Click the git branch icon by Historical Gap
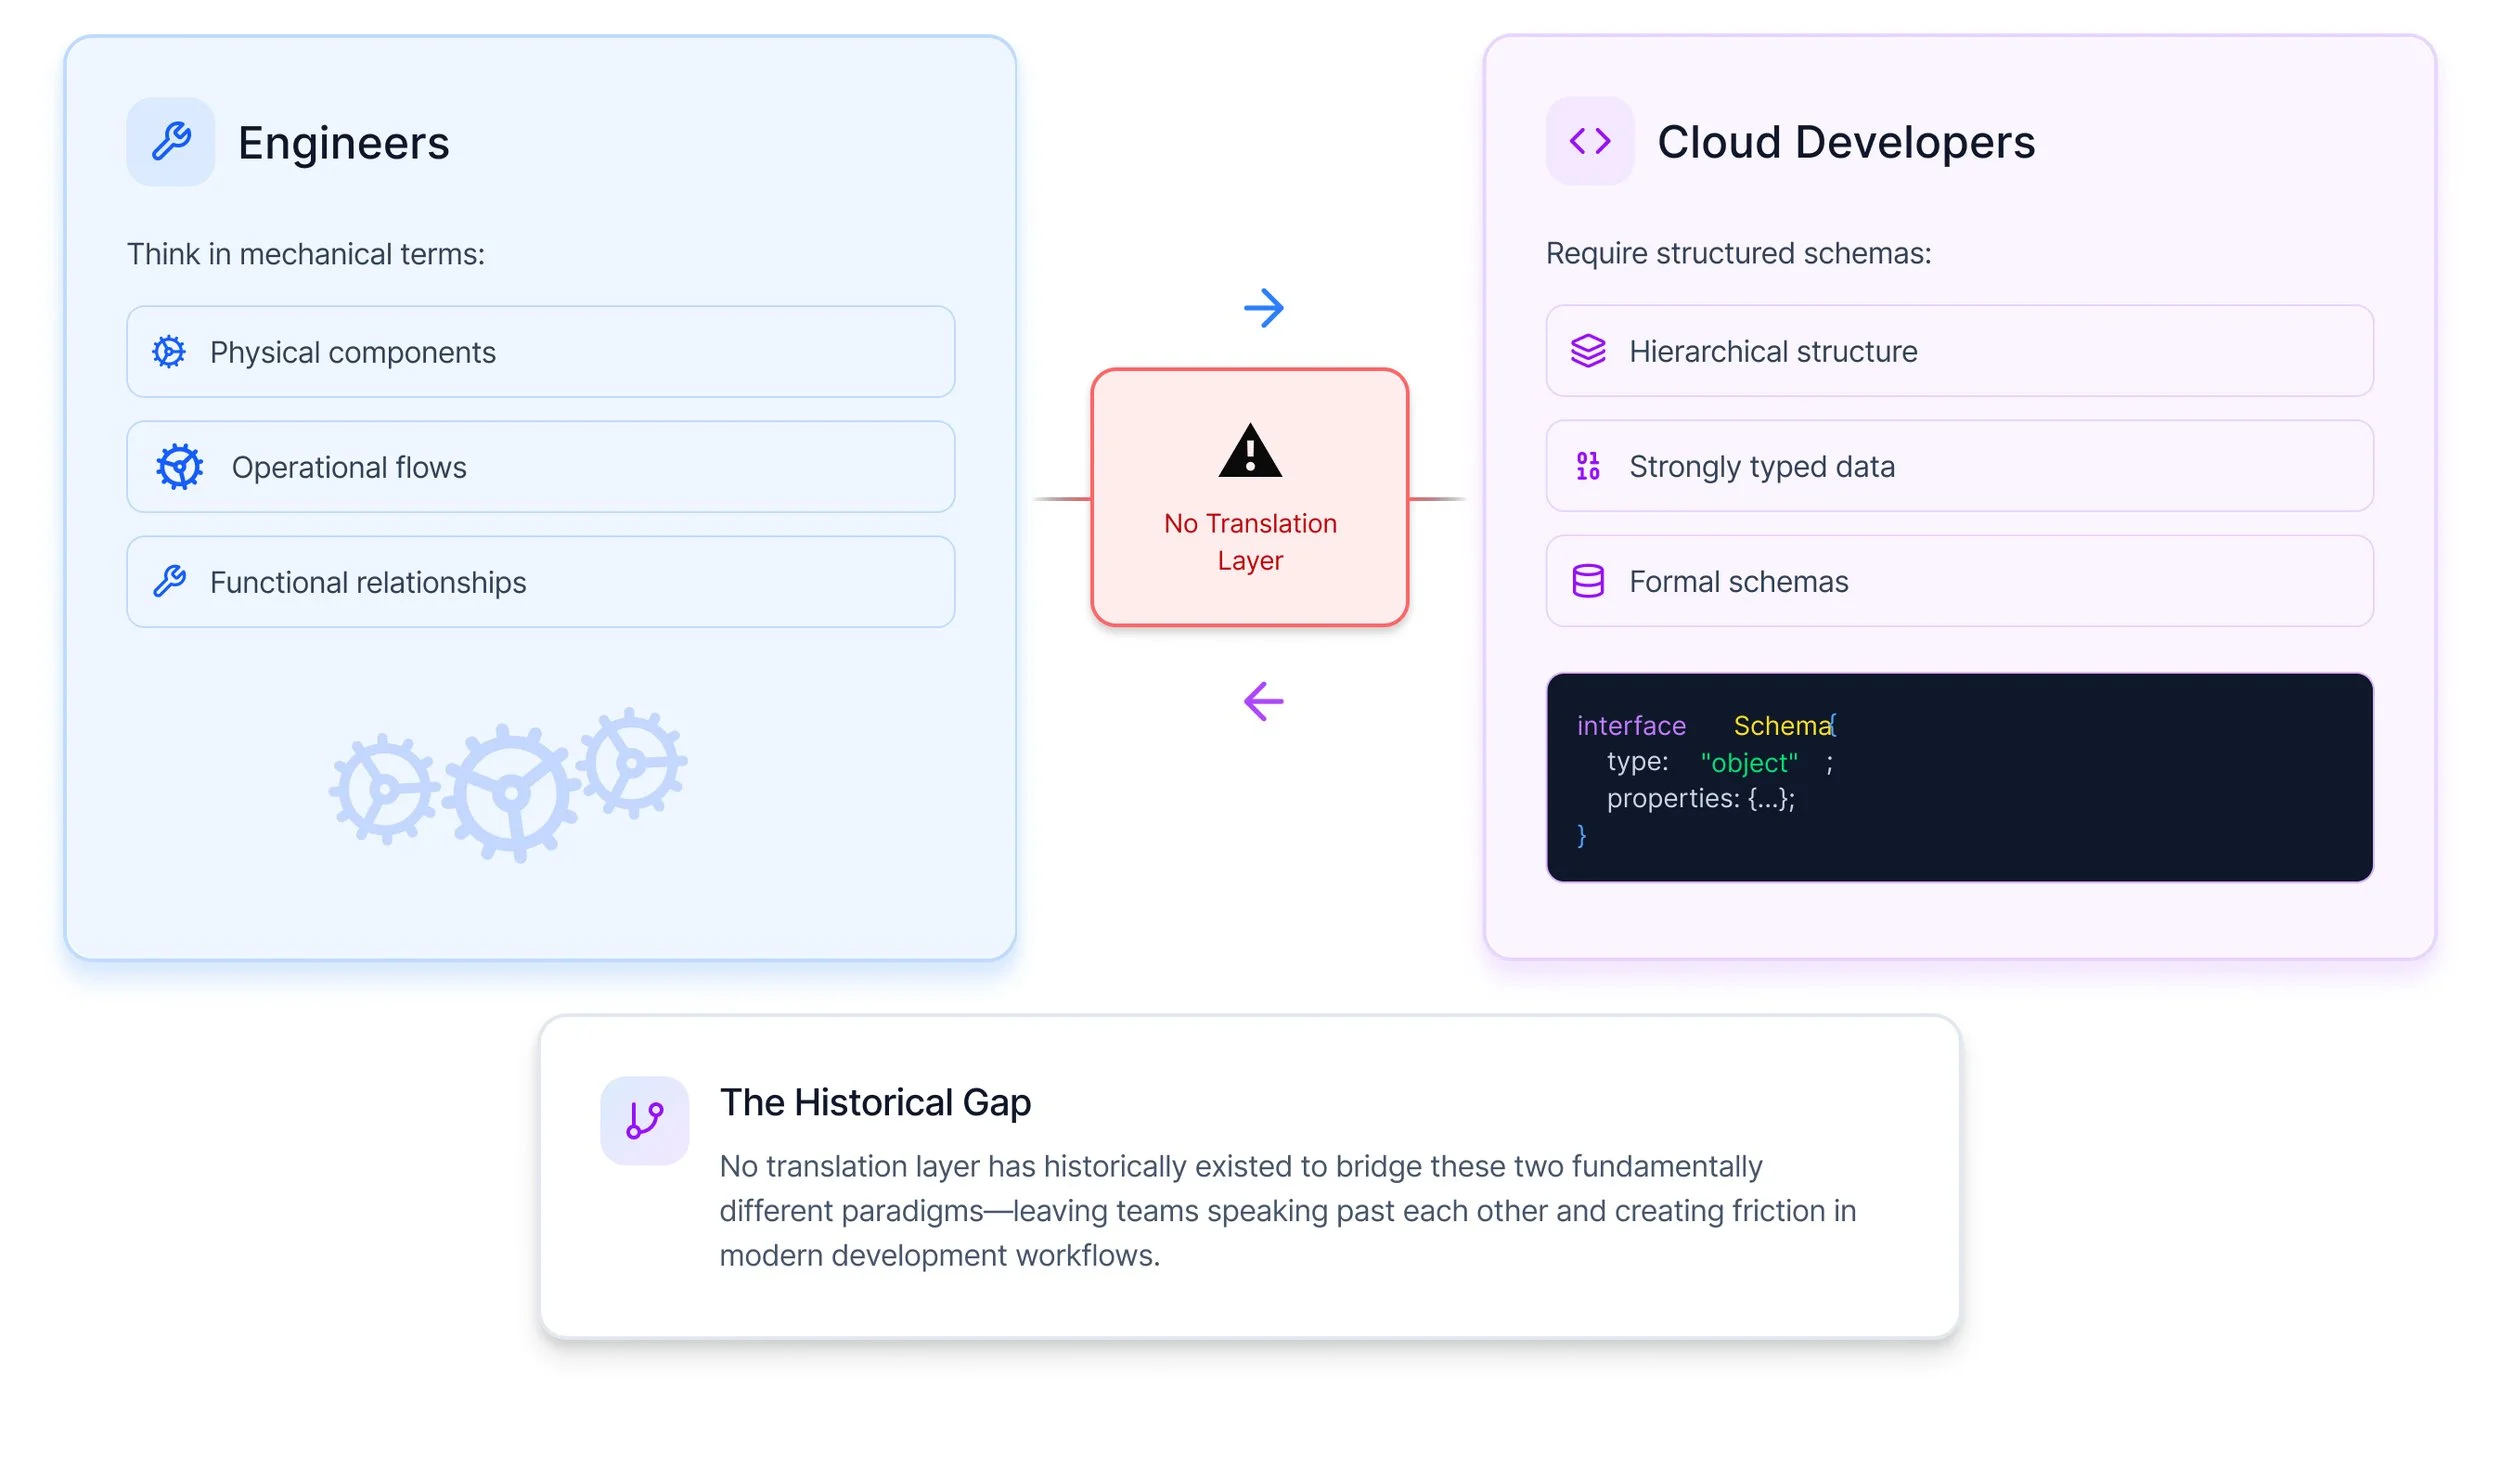 coord(644,1120)
